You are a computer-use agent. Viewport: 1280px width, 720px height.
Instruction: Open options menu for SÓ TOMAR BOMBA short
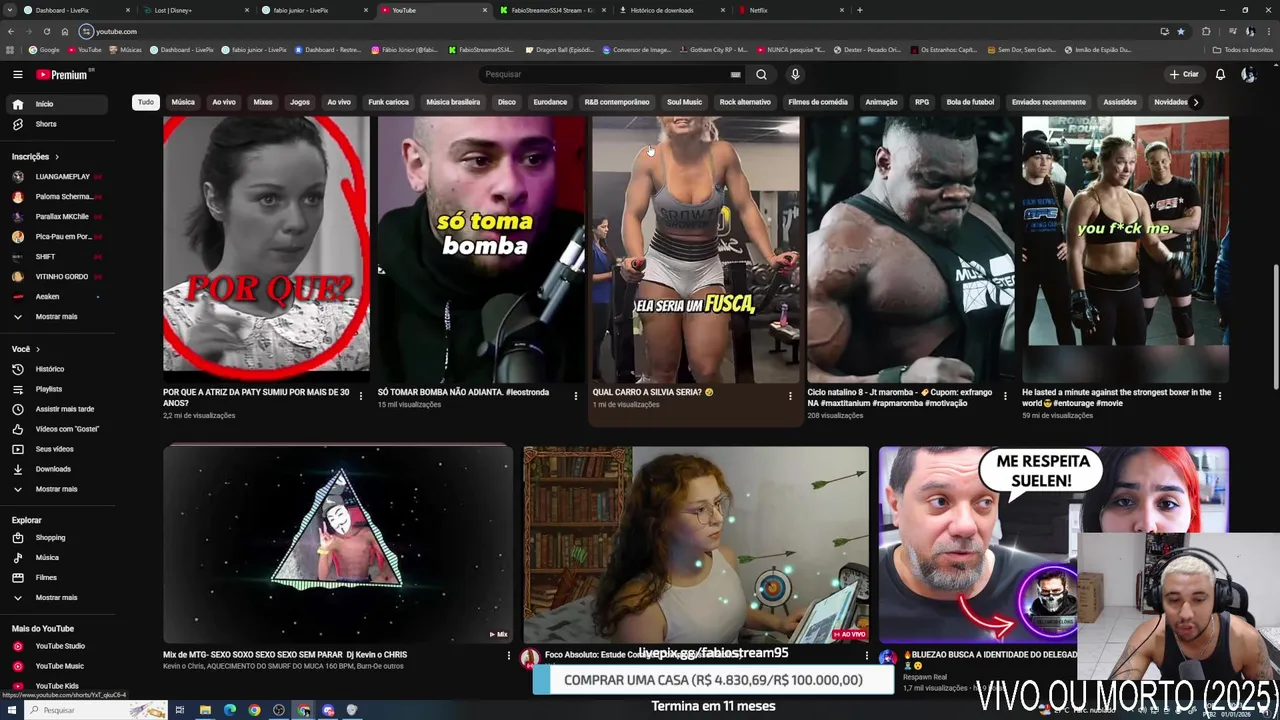point(575,396)
